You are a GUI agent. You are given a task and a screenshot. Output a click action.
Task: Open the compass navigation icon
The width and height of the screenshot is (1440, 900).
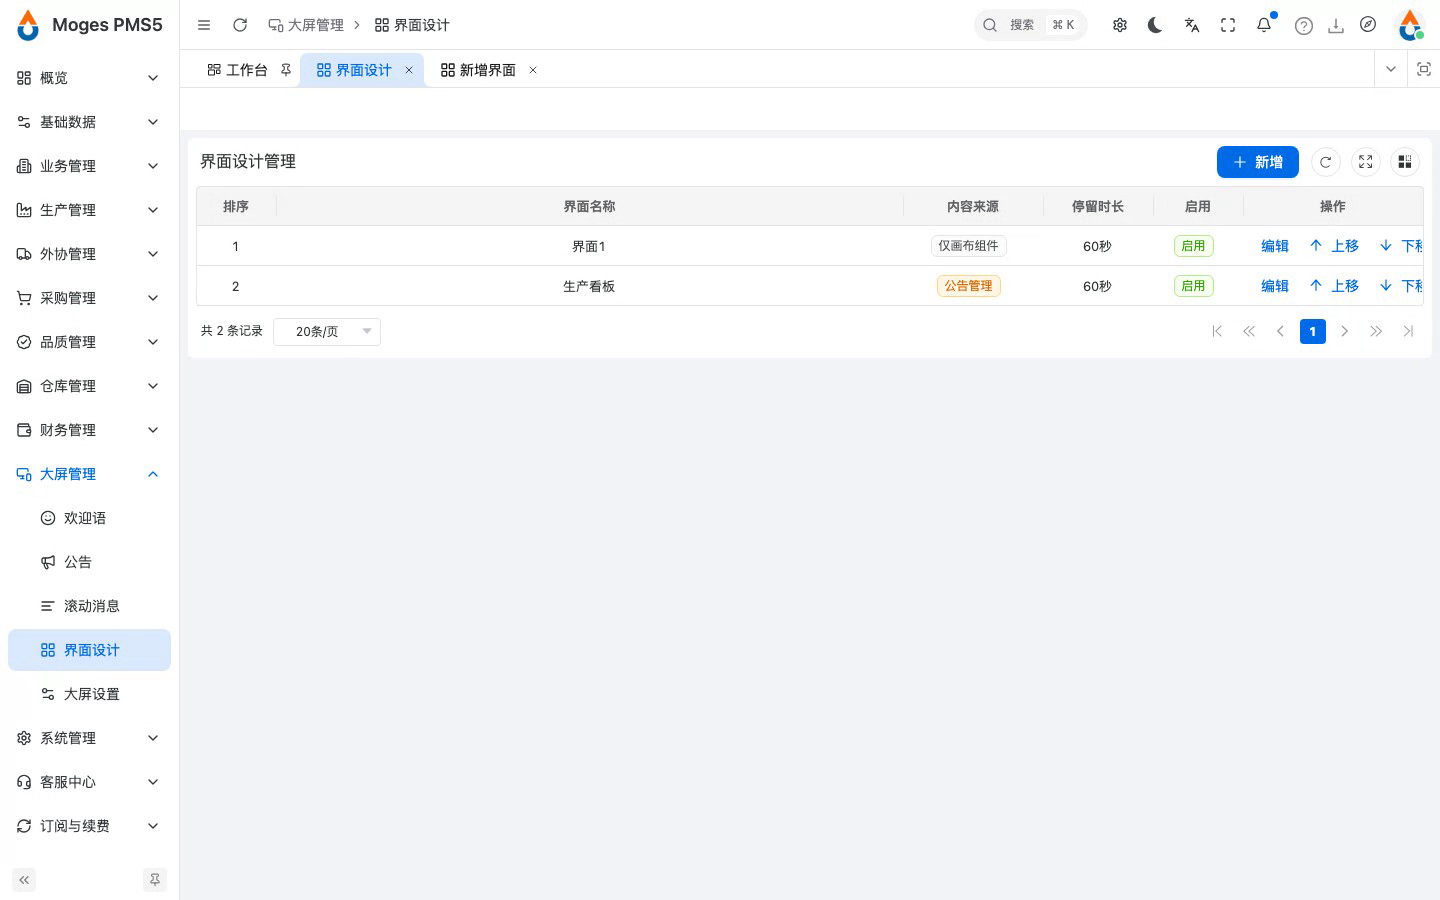pyautogui.click(x=1368, y=25)
